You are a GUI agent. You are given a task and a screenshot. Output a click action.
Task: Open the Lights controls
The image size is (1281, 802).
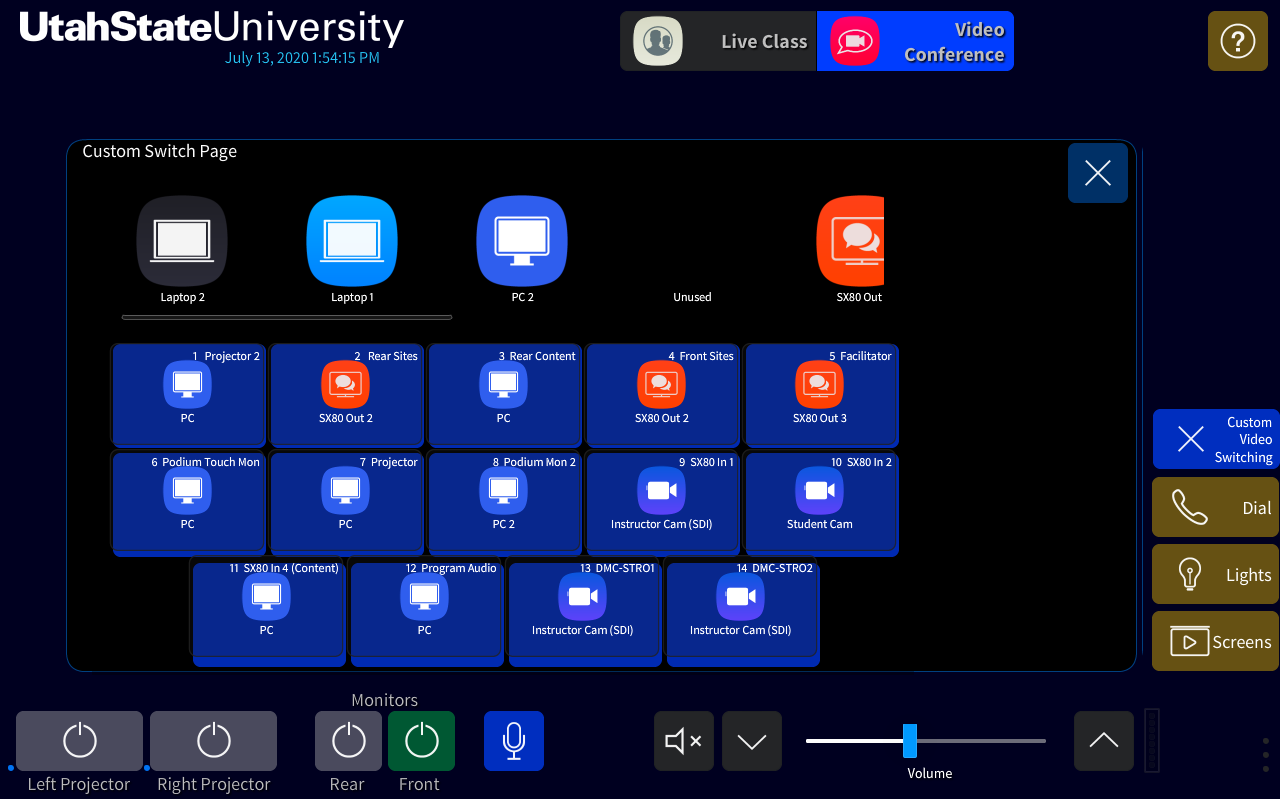click(x=1215, y=575)
